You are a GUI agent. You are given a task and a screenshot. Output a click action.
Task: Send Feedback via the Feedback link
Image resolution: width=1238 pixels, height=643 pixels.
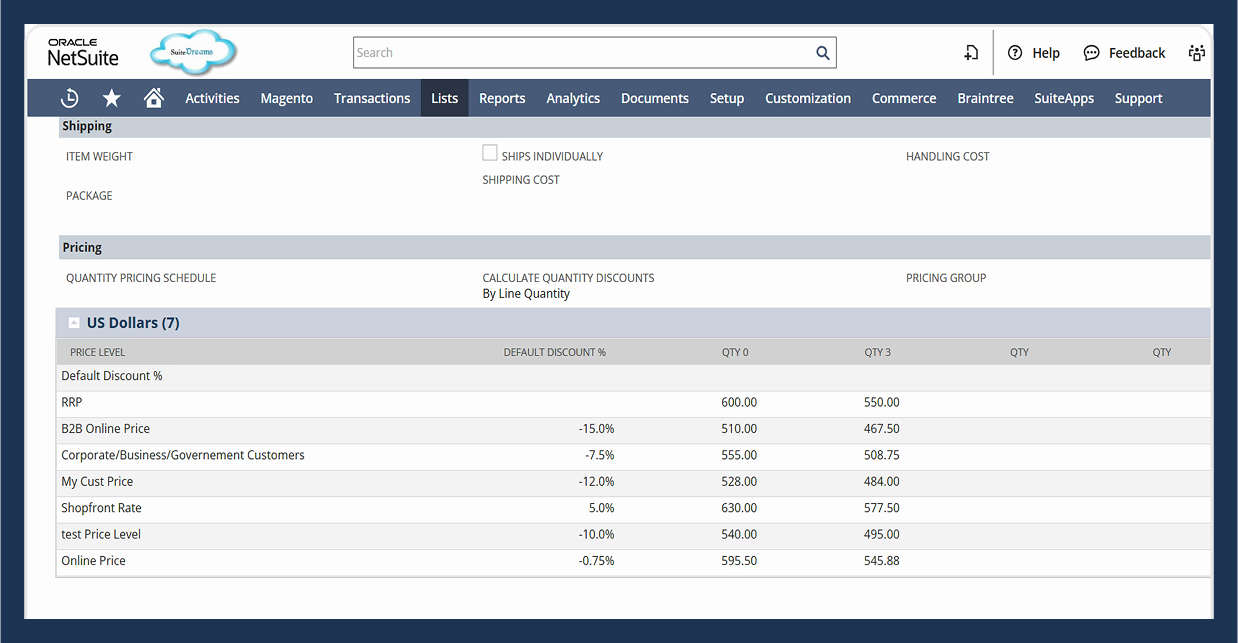click(x=1135, y=52)
